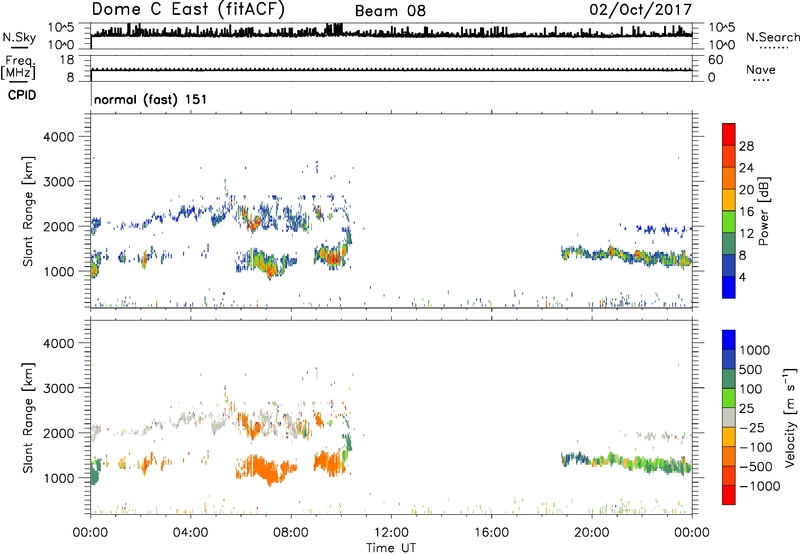Viewport: 800px width, 554px height.
Task: Click the frequency trace line in Freq. panel
Action: click(x=391, y=70)
